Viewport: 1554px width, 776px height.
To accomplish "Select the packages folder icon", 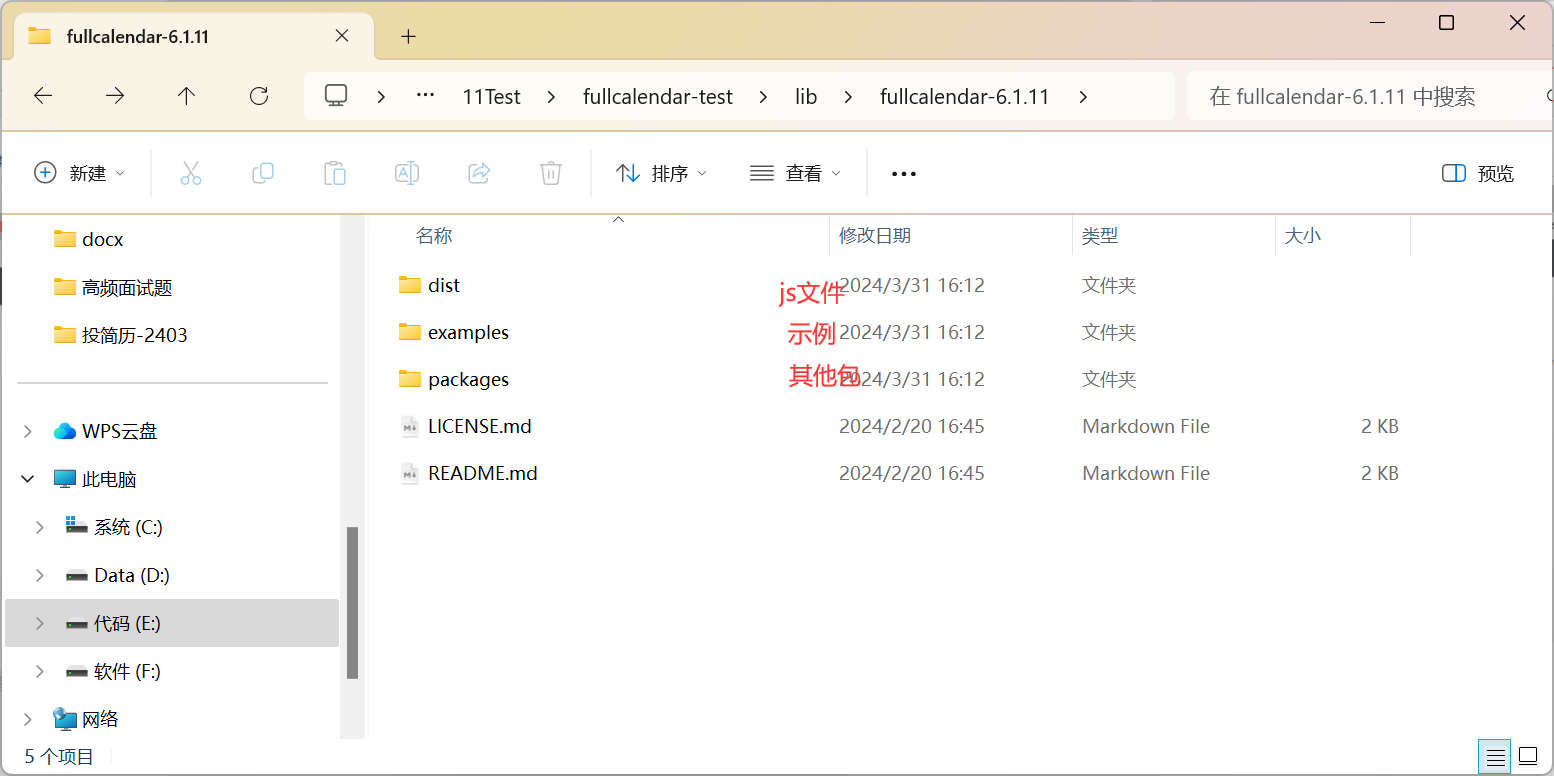I will [x=409, y=379].
